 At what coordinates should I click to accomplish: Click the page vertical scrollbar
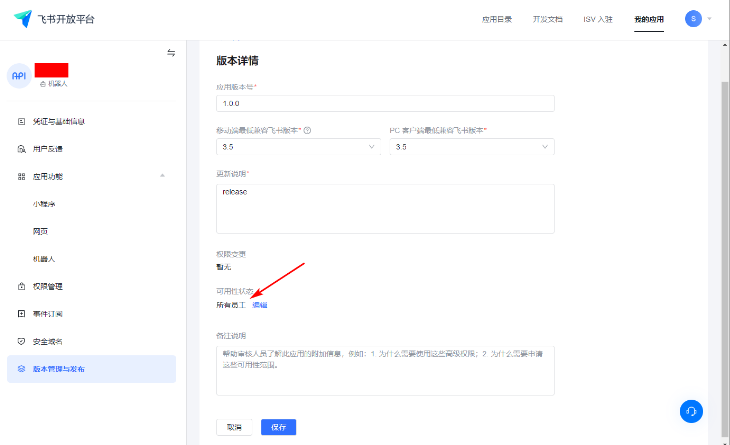click(725, 258)
